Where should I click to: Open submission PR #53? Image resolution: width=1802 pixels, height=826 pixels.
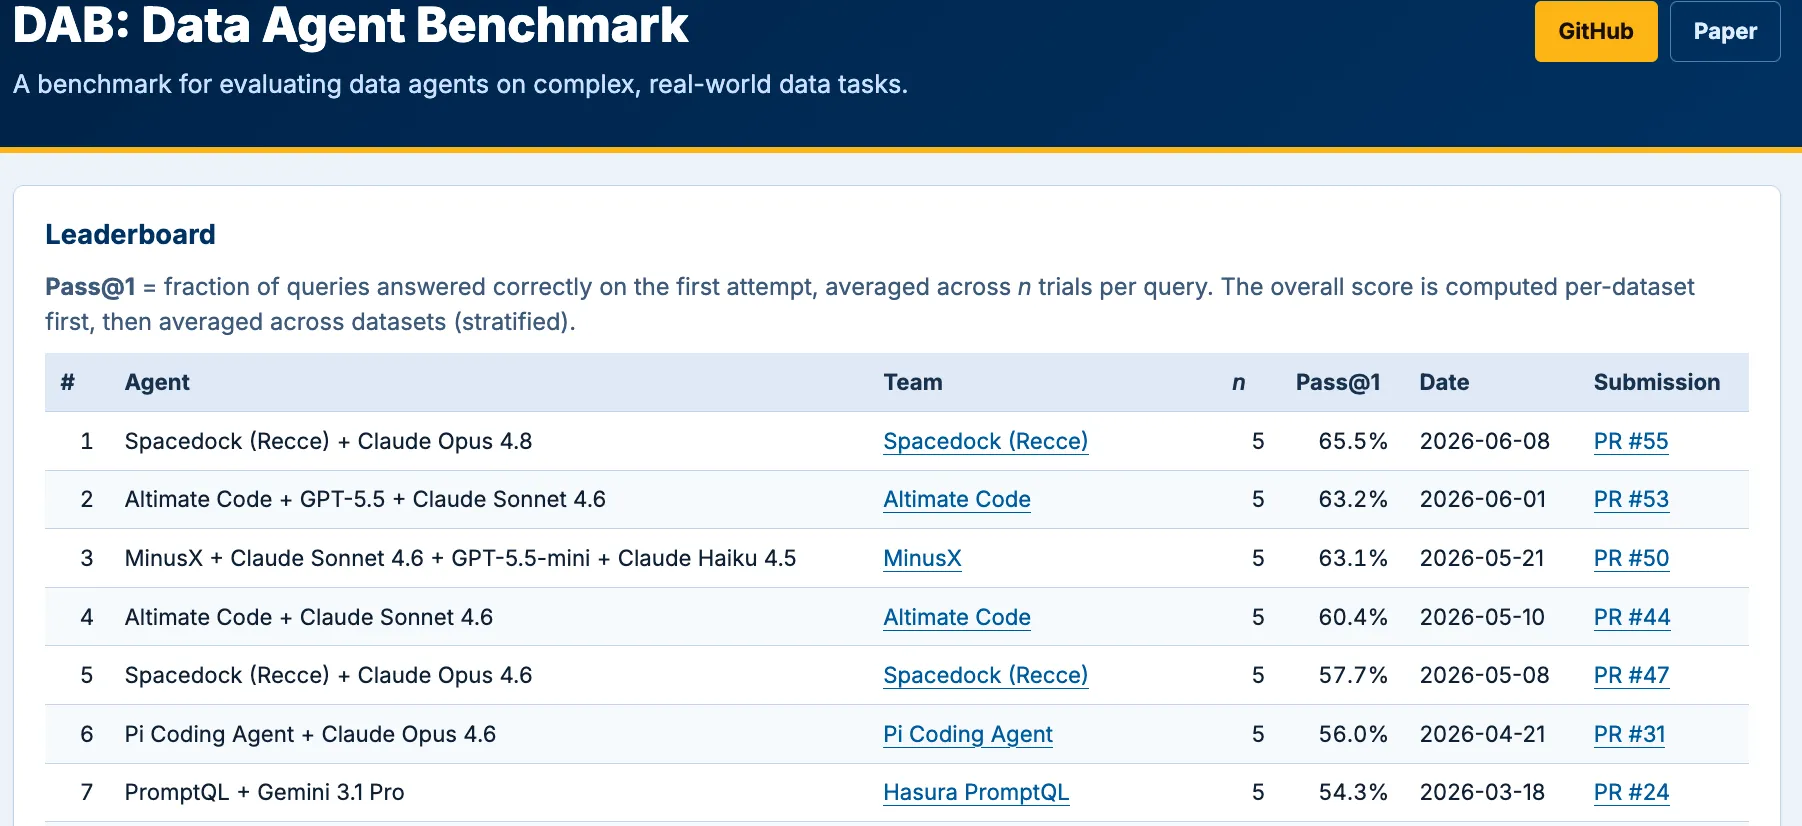tap(1631, 499)
